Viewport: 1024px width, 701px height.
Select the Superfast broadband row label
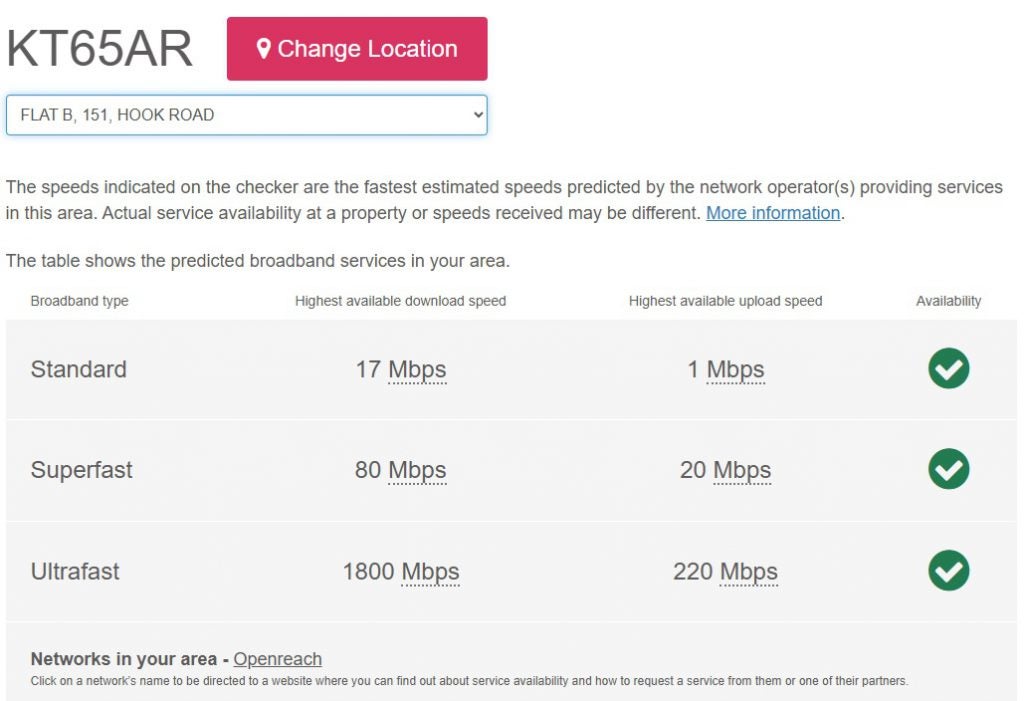[x=82, y=470]
